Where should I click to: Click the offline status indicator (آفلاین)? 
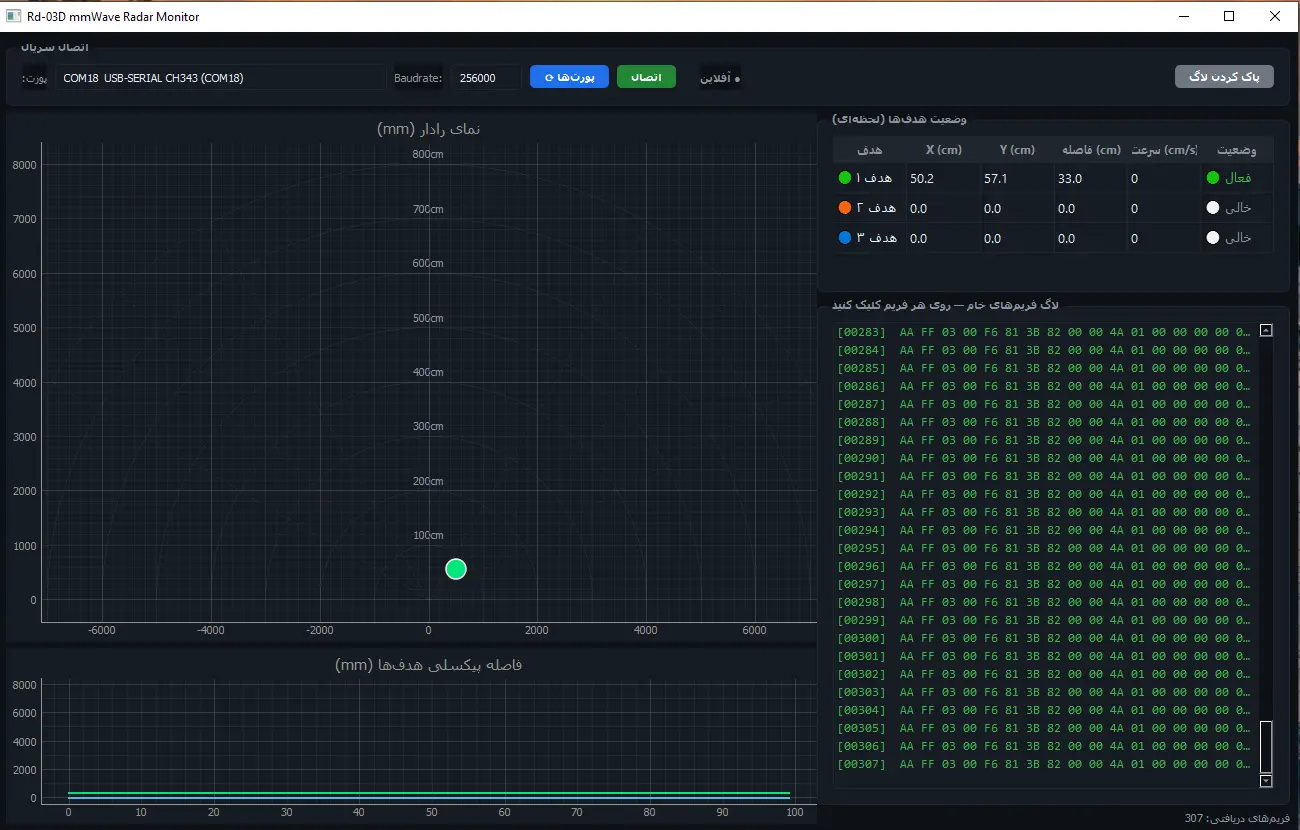tap(720, 77)
